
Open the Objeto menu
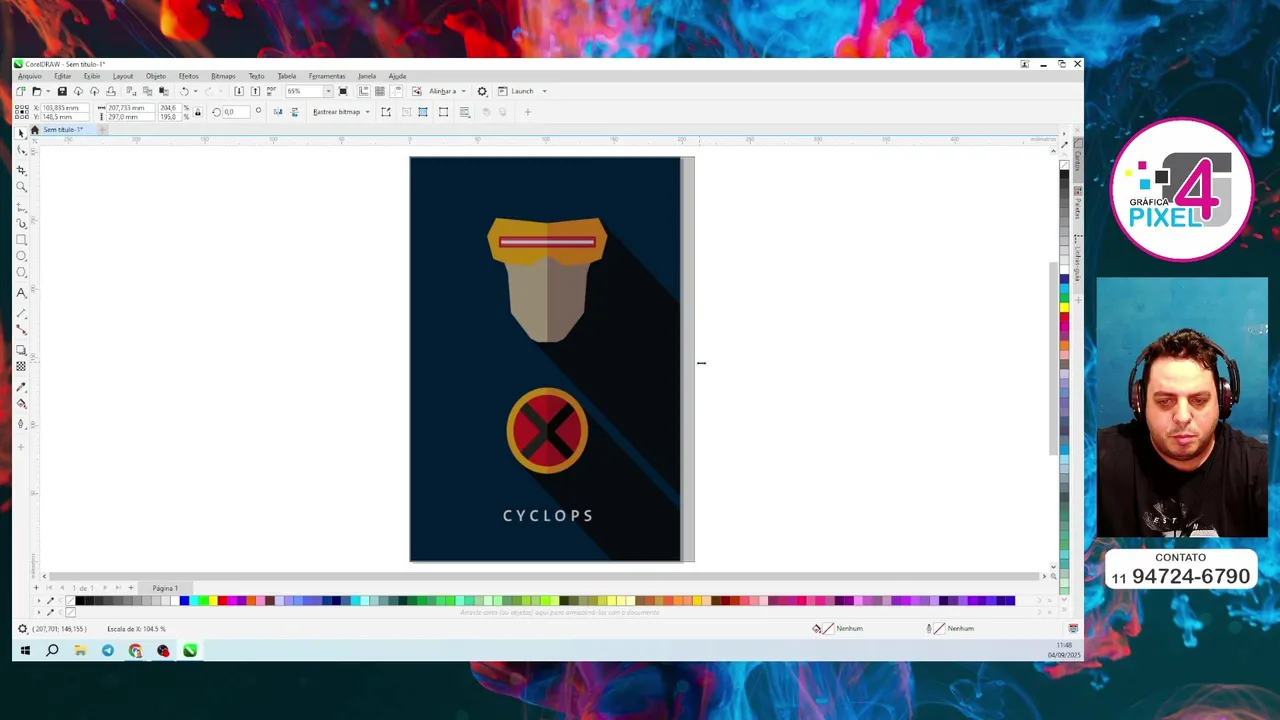coord(155,76)
